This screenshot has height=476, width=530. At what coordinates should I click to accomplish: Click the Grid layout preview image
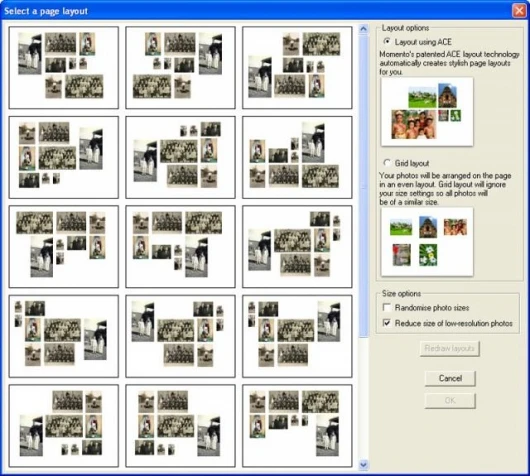(x=427, y=242)
